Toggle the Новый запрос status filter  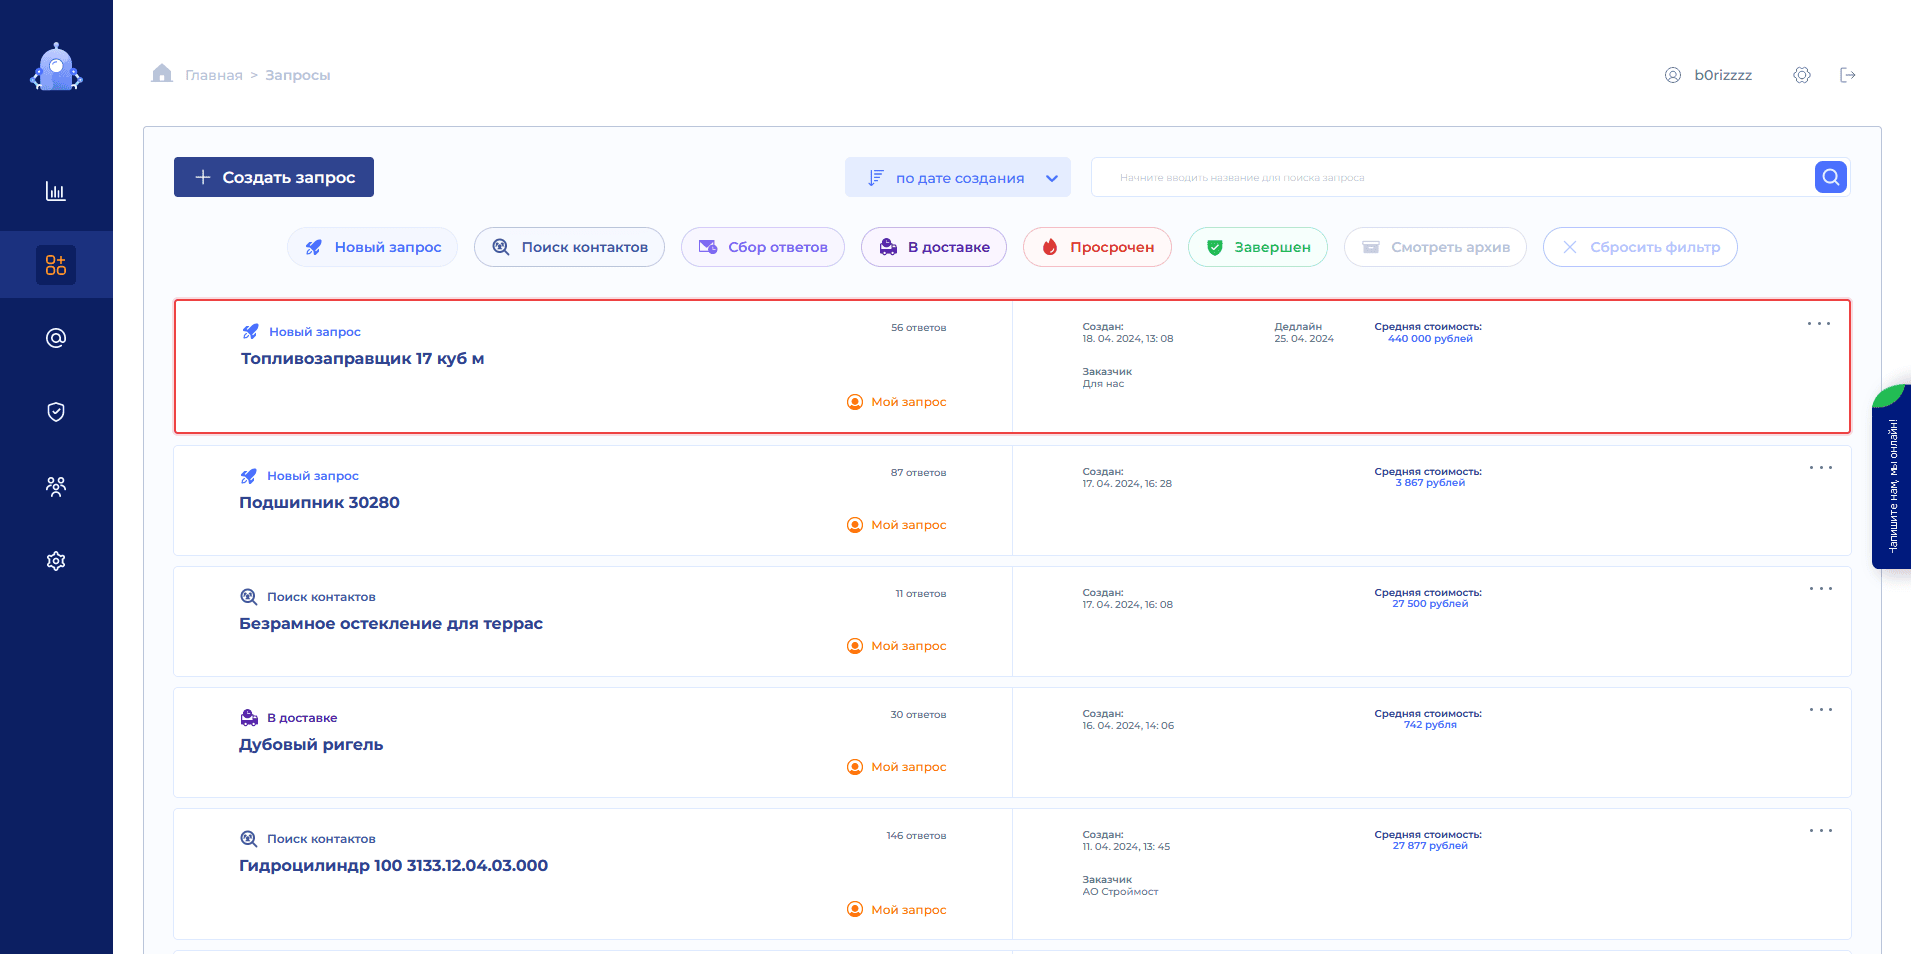click(372, 247)
